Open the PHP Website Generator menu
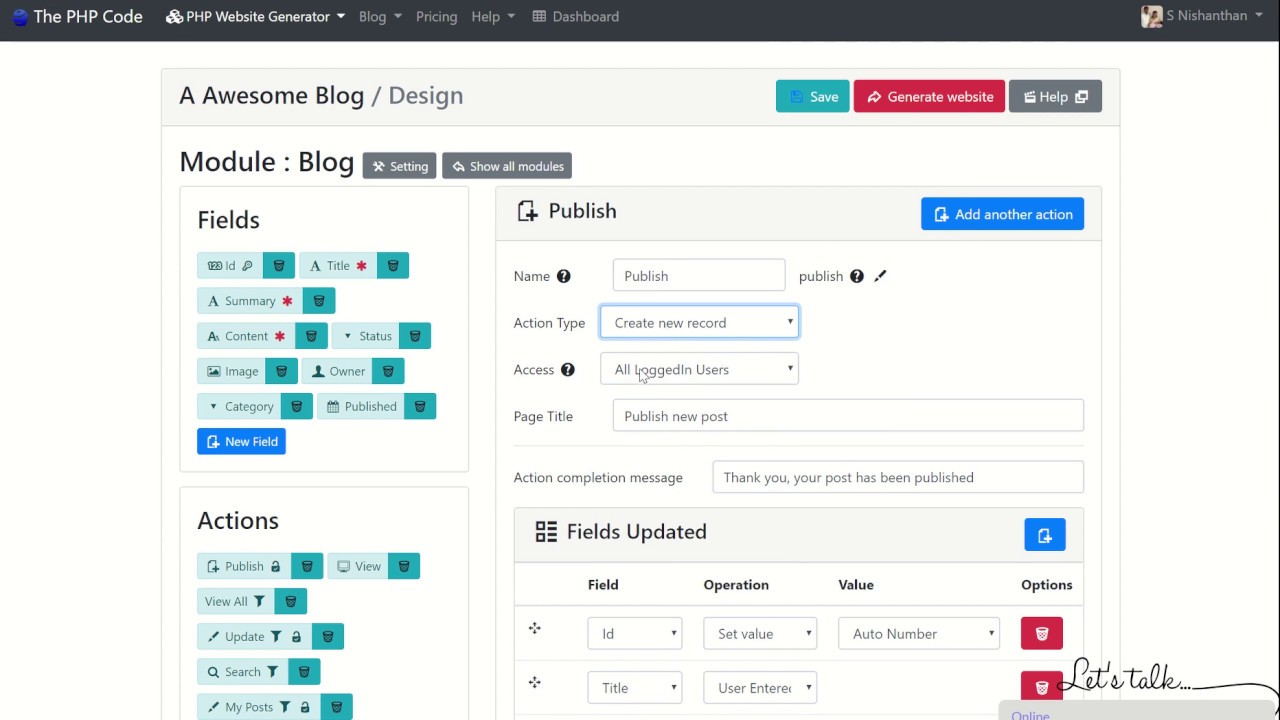Viewport: 1280px width, 720px height. tap(255, 17)
